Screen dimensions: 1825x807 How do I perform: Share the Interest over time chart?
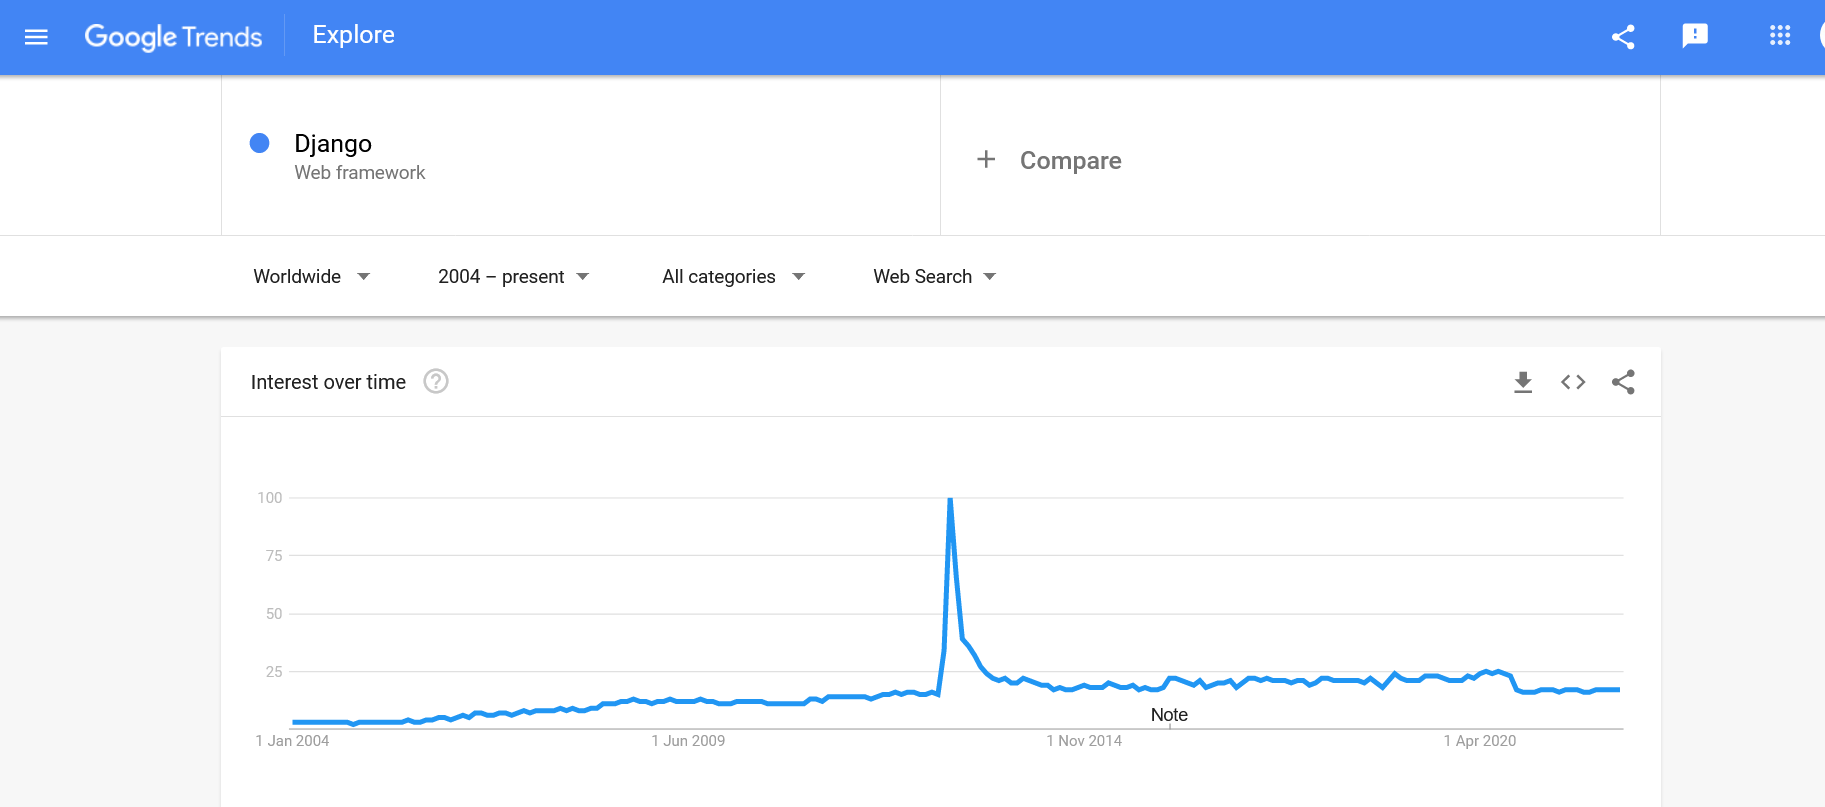point(1623,382)
